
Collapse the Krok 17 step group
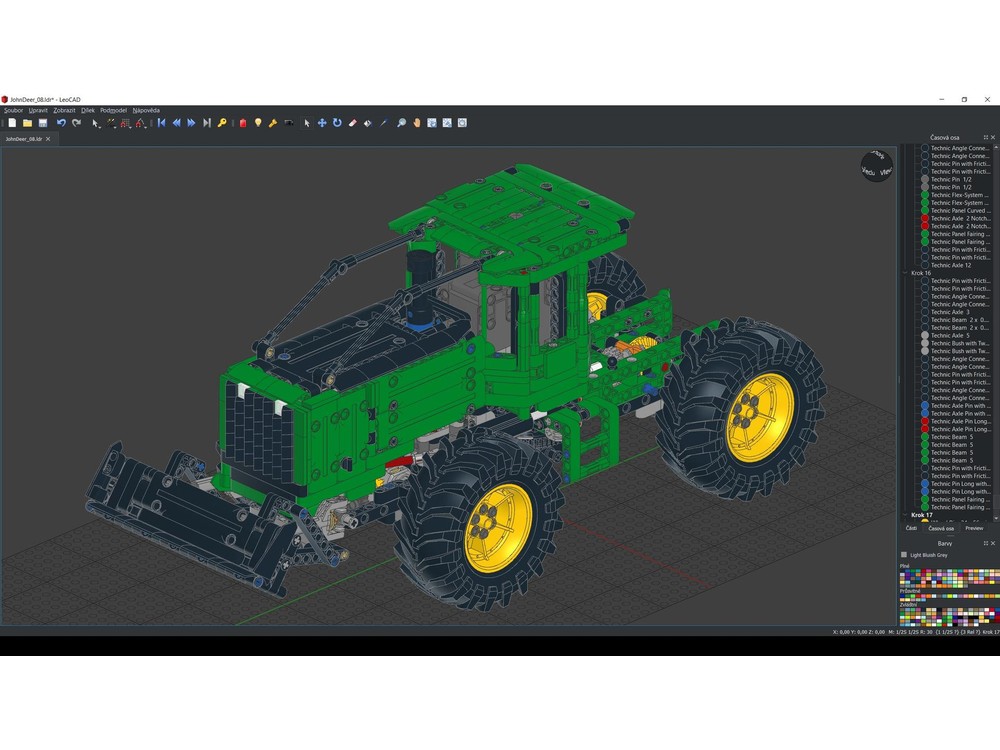(x=906, y=514)
